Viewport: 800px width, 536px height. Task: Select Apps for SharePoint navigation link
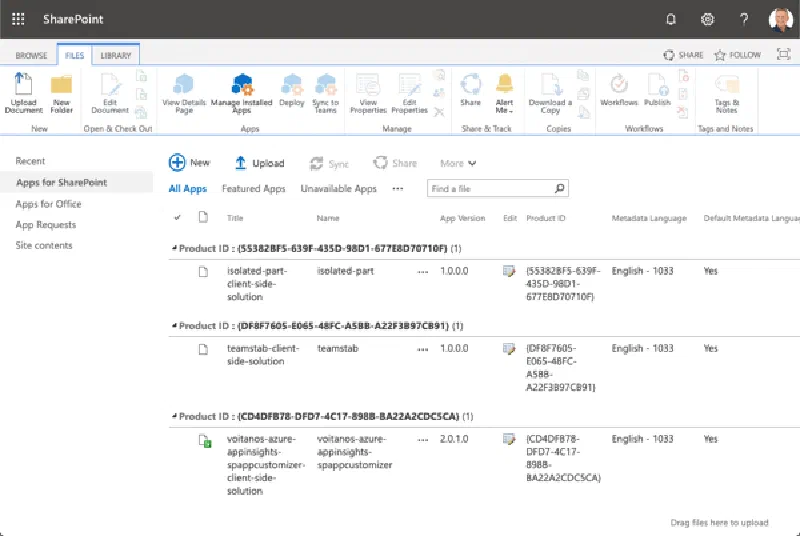[61, 183]
